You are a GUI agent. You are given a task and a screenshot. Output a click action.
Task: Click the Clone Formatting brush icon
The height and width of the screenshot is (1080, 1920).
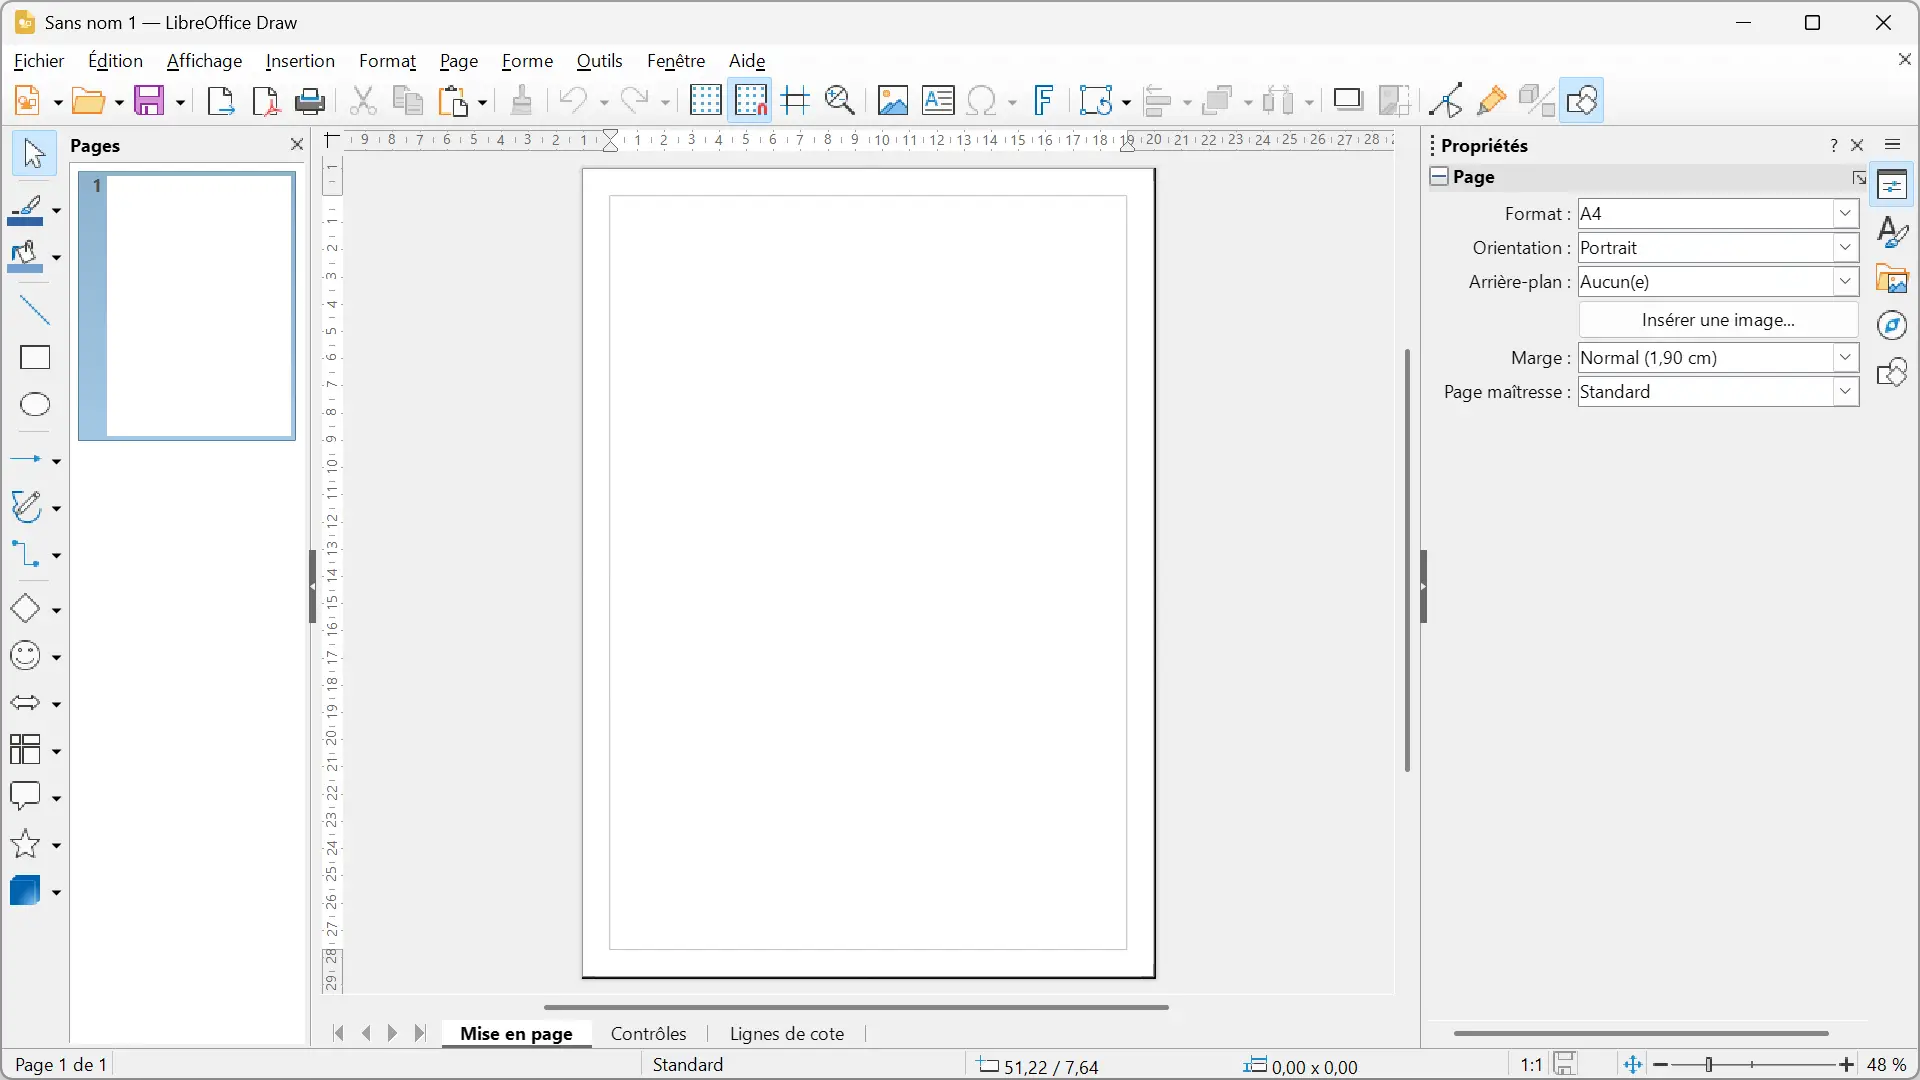[521, 101]
